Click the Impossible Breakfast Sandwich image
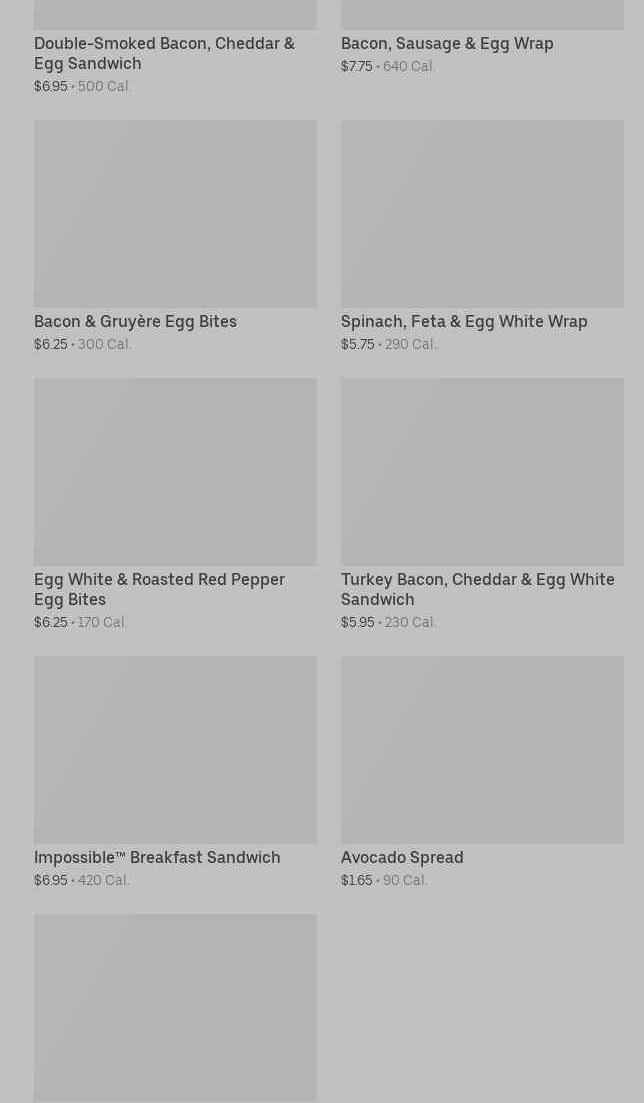 (175, 749)
